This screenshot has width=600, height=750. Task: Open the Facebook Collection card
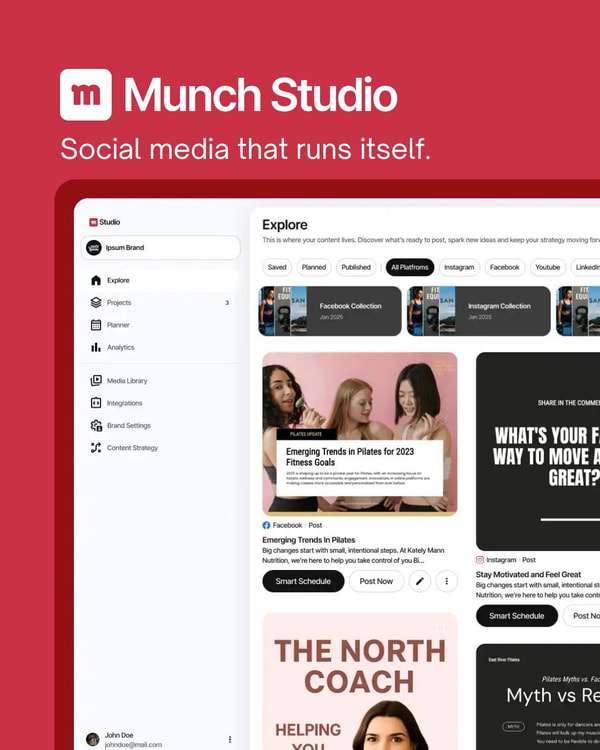click(x=330, y=311)
